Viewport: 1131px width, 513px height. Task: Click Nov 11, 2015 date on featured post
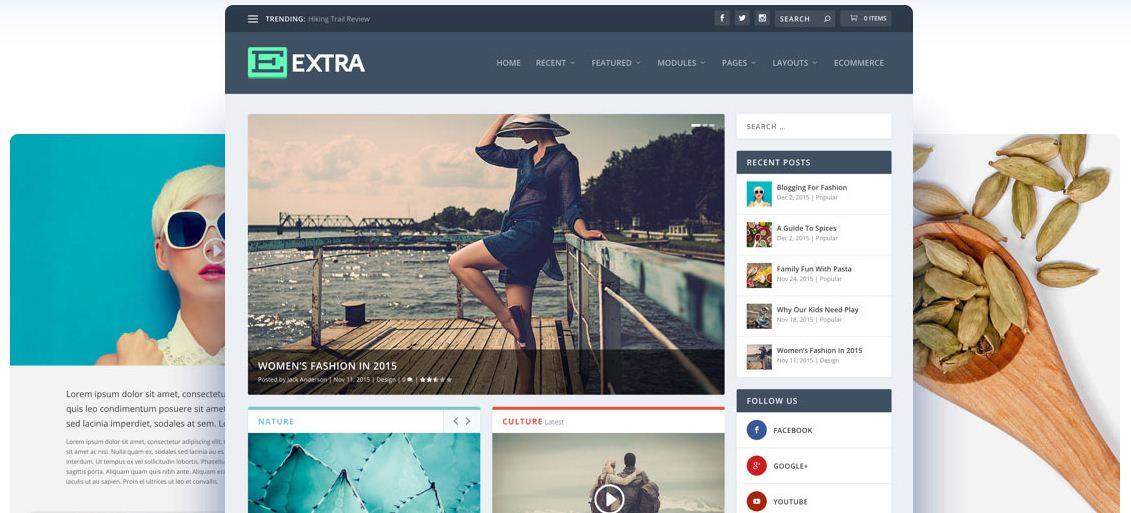pos(351,380)
